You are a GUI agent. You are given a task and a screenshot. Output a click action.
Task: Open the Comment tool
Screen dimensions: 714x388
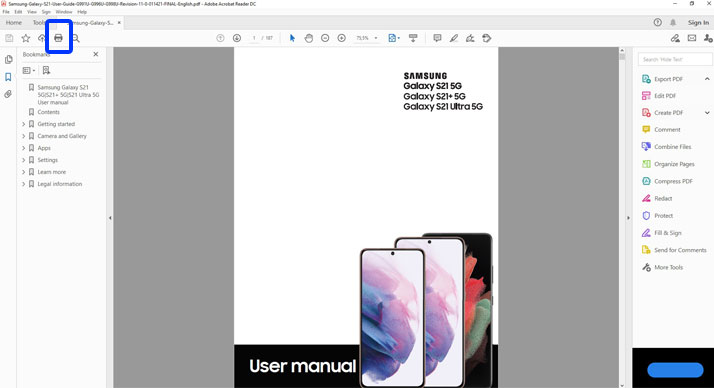click(667, 130)
